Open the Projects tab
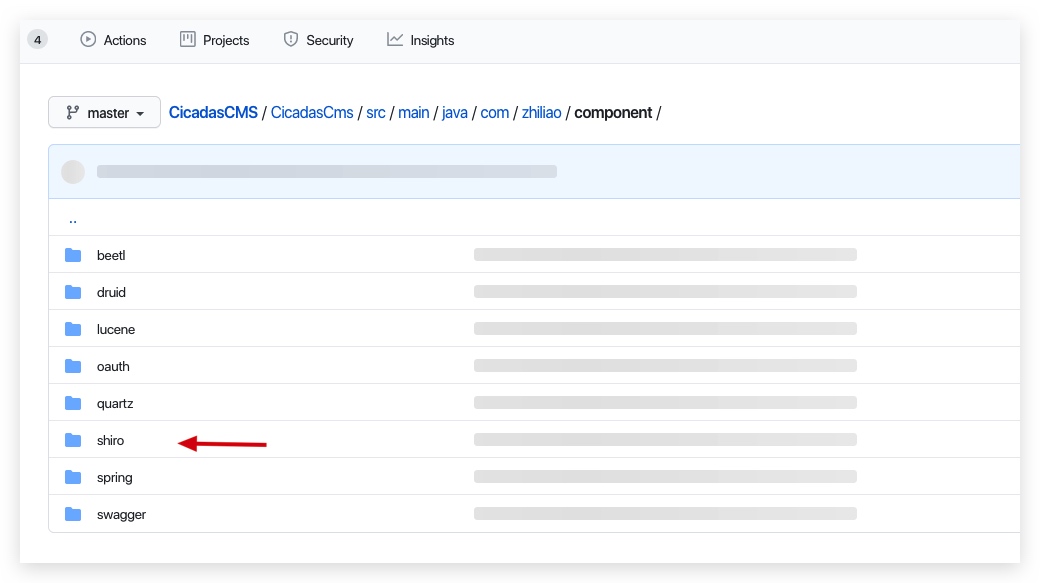1040x583 pixels. 214,40
